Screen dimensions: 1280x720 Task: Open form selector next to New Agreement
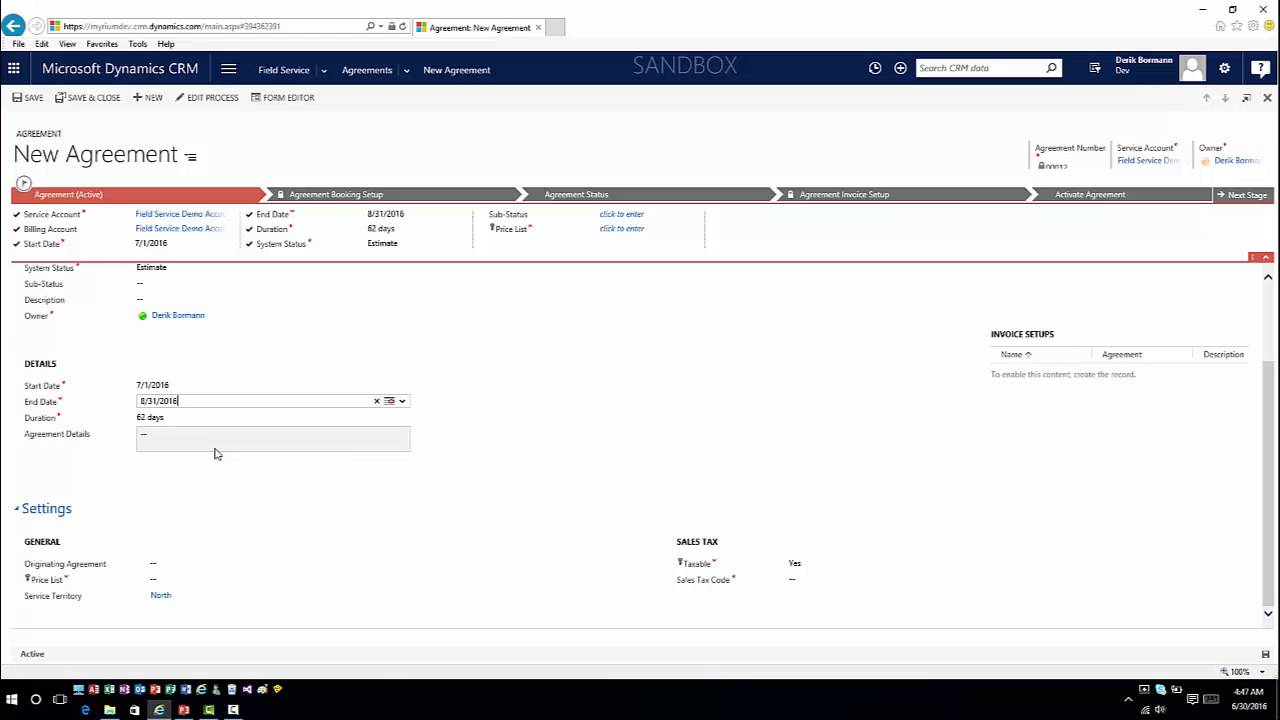tap(190, 157)
